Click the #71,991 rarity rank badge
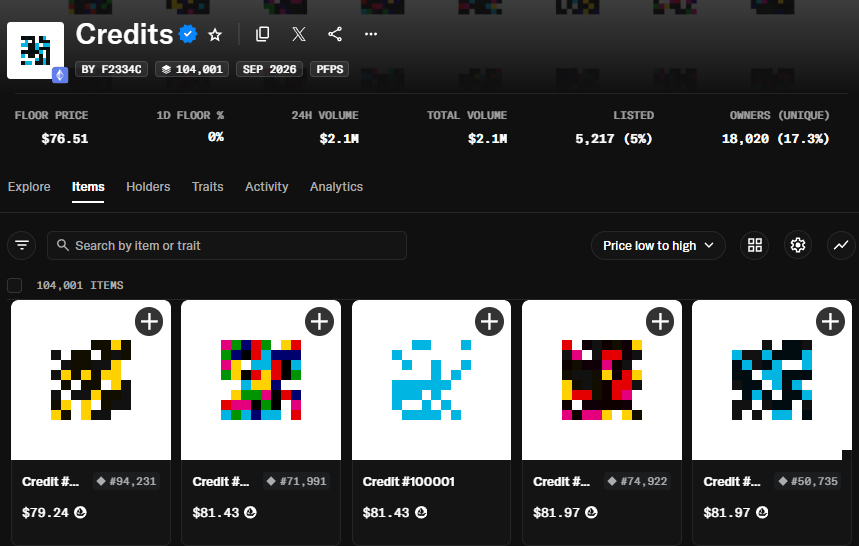859x546 pixels. [297, 481]
